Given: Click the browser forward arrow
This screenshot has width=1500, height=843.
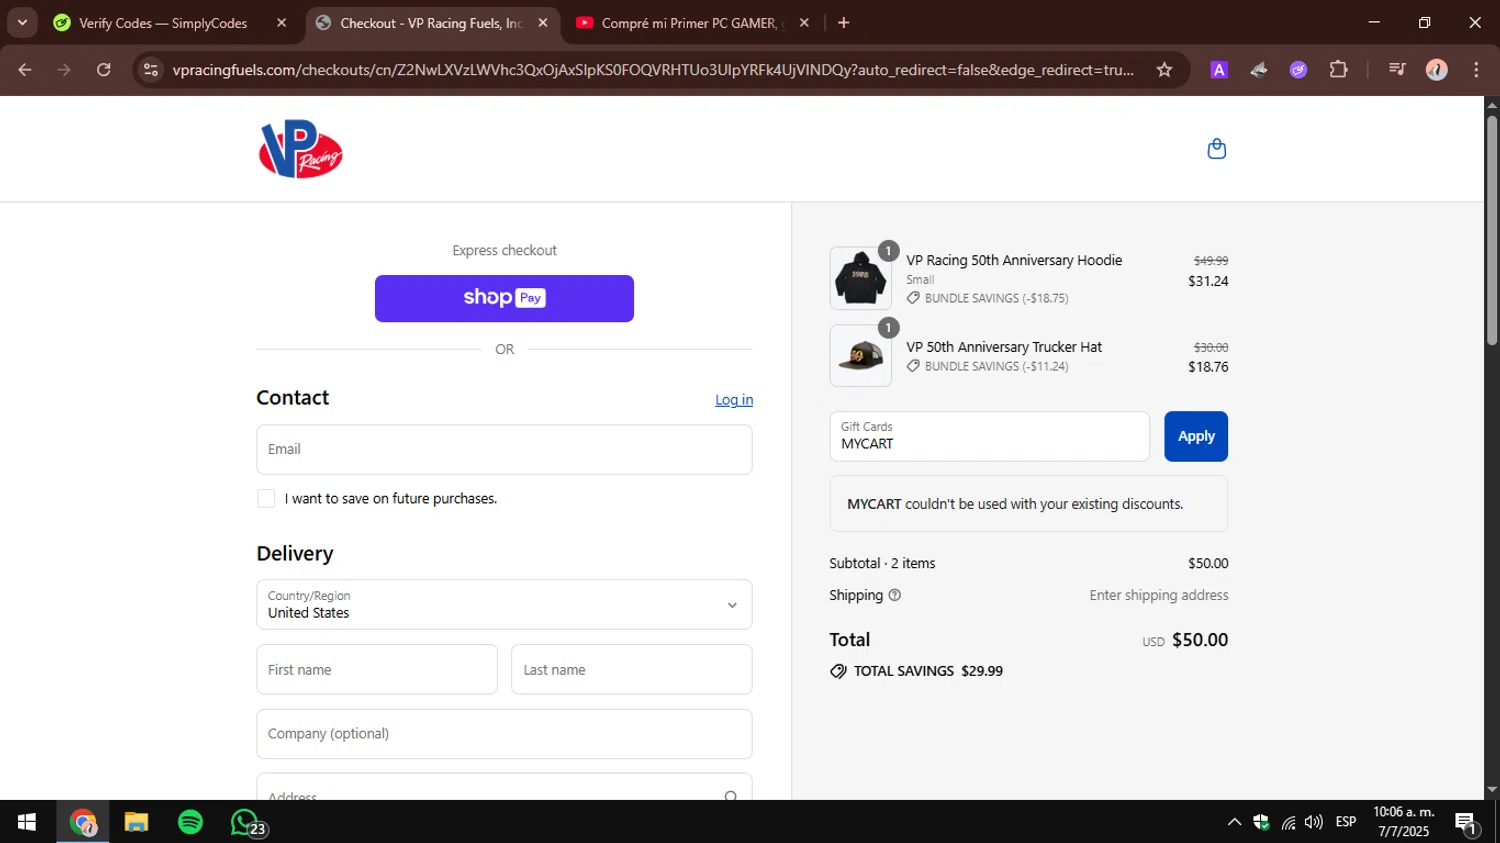Looking at the screenshot, I should click(64, 70).
